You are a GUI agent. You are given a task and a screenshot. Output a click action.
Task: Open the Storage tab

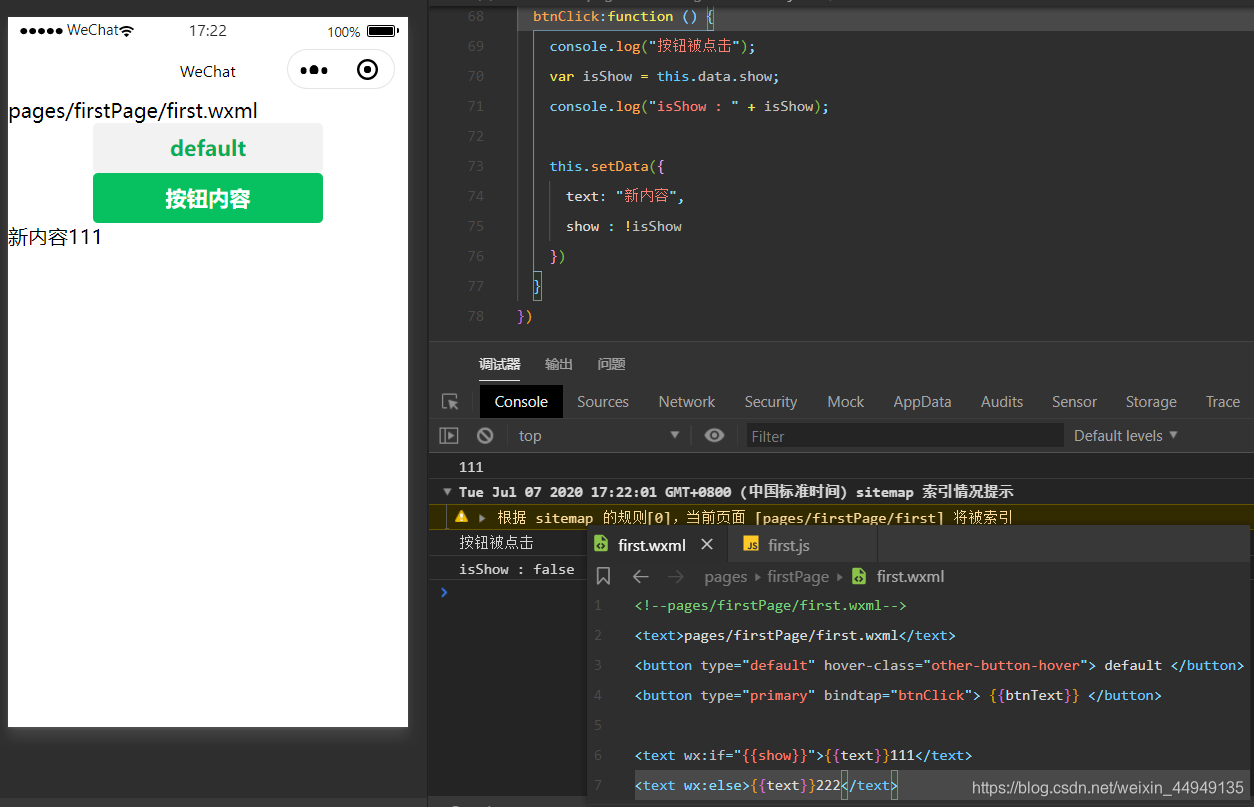(x=1151, y=402)
